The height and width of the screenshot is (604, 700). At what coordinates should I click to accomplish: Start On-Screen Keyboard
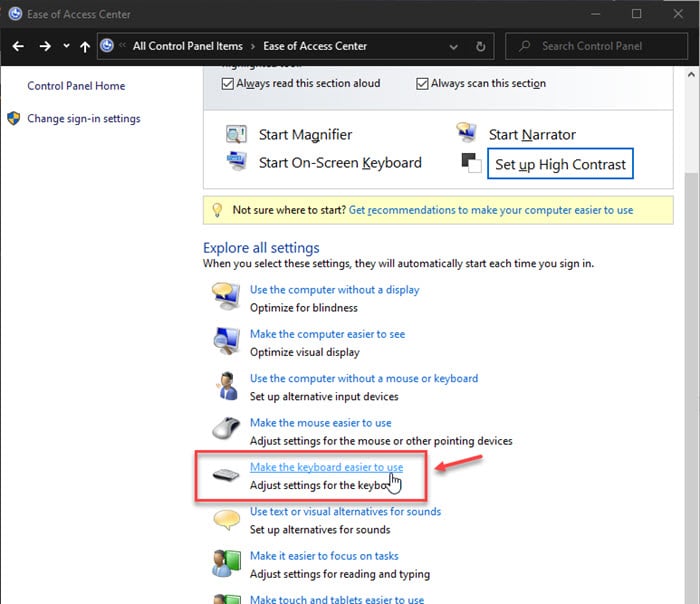pos(340,162)
